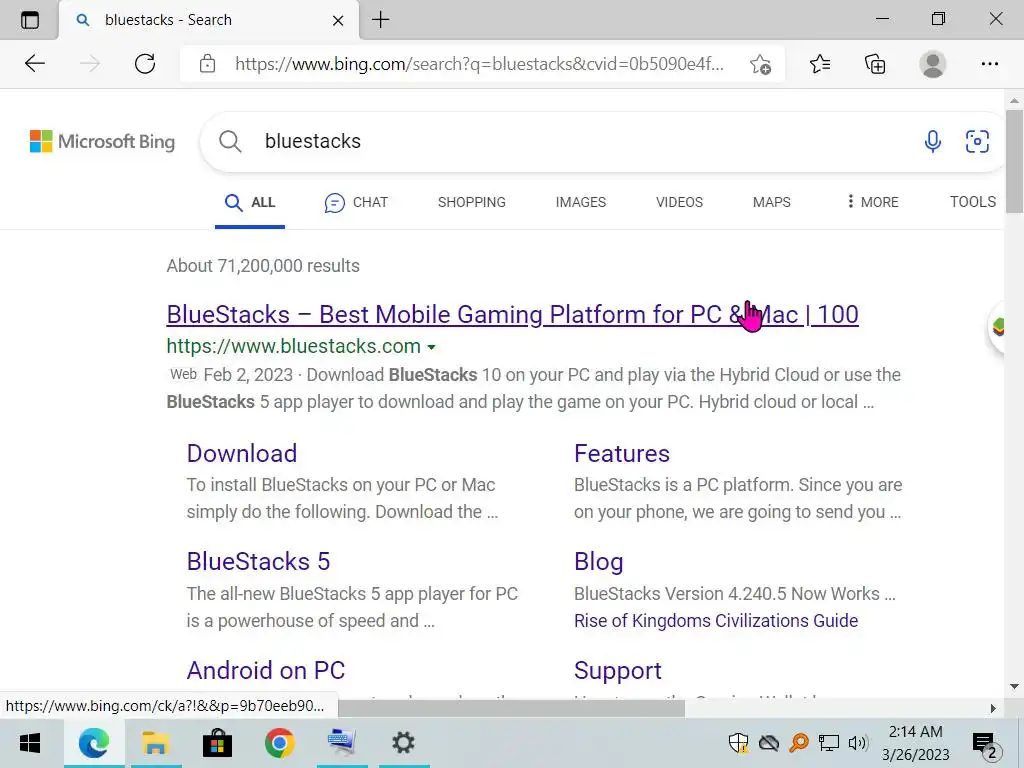Click the horizontal scrollbar thumb
1024x768 pixels.
tap(511, 708)
